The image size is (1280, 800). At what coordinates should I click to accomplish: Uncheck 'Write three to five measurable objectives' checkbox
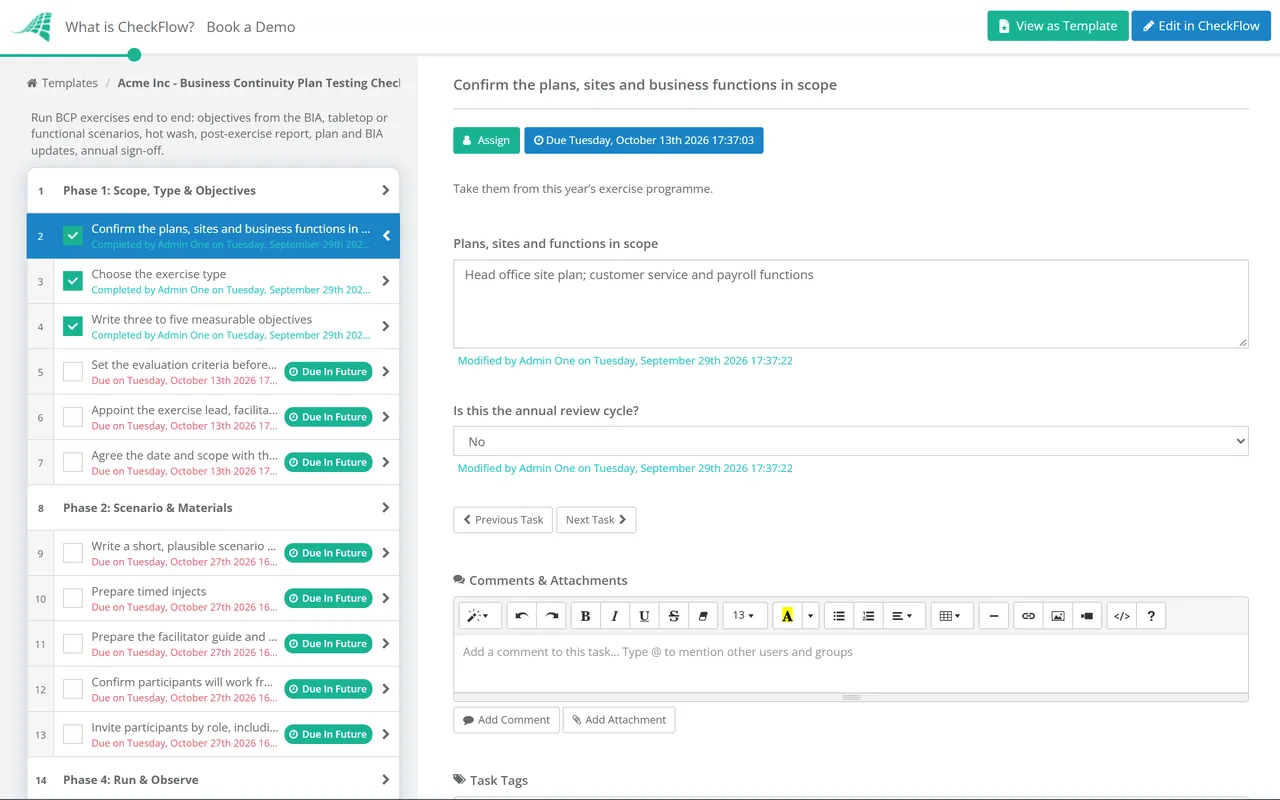(73, 326)
